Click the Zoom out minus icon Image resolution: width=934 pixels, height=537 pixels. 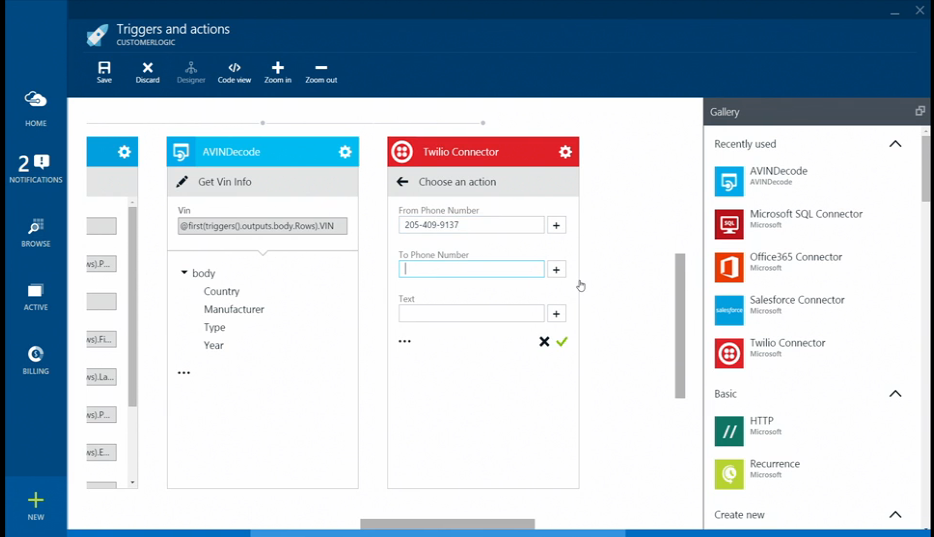(x=321, y=68)
